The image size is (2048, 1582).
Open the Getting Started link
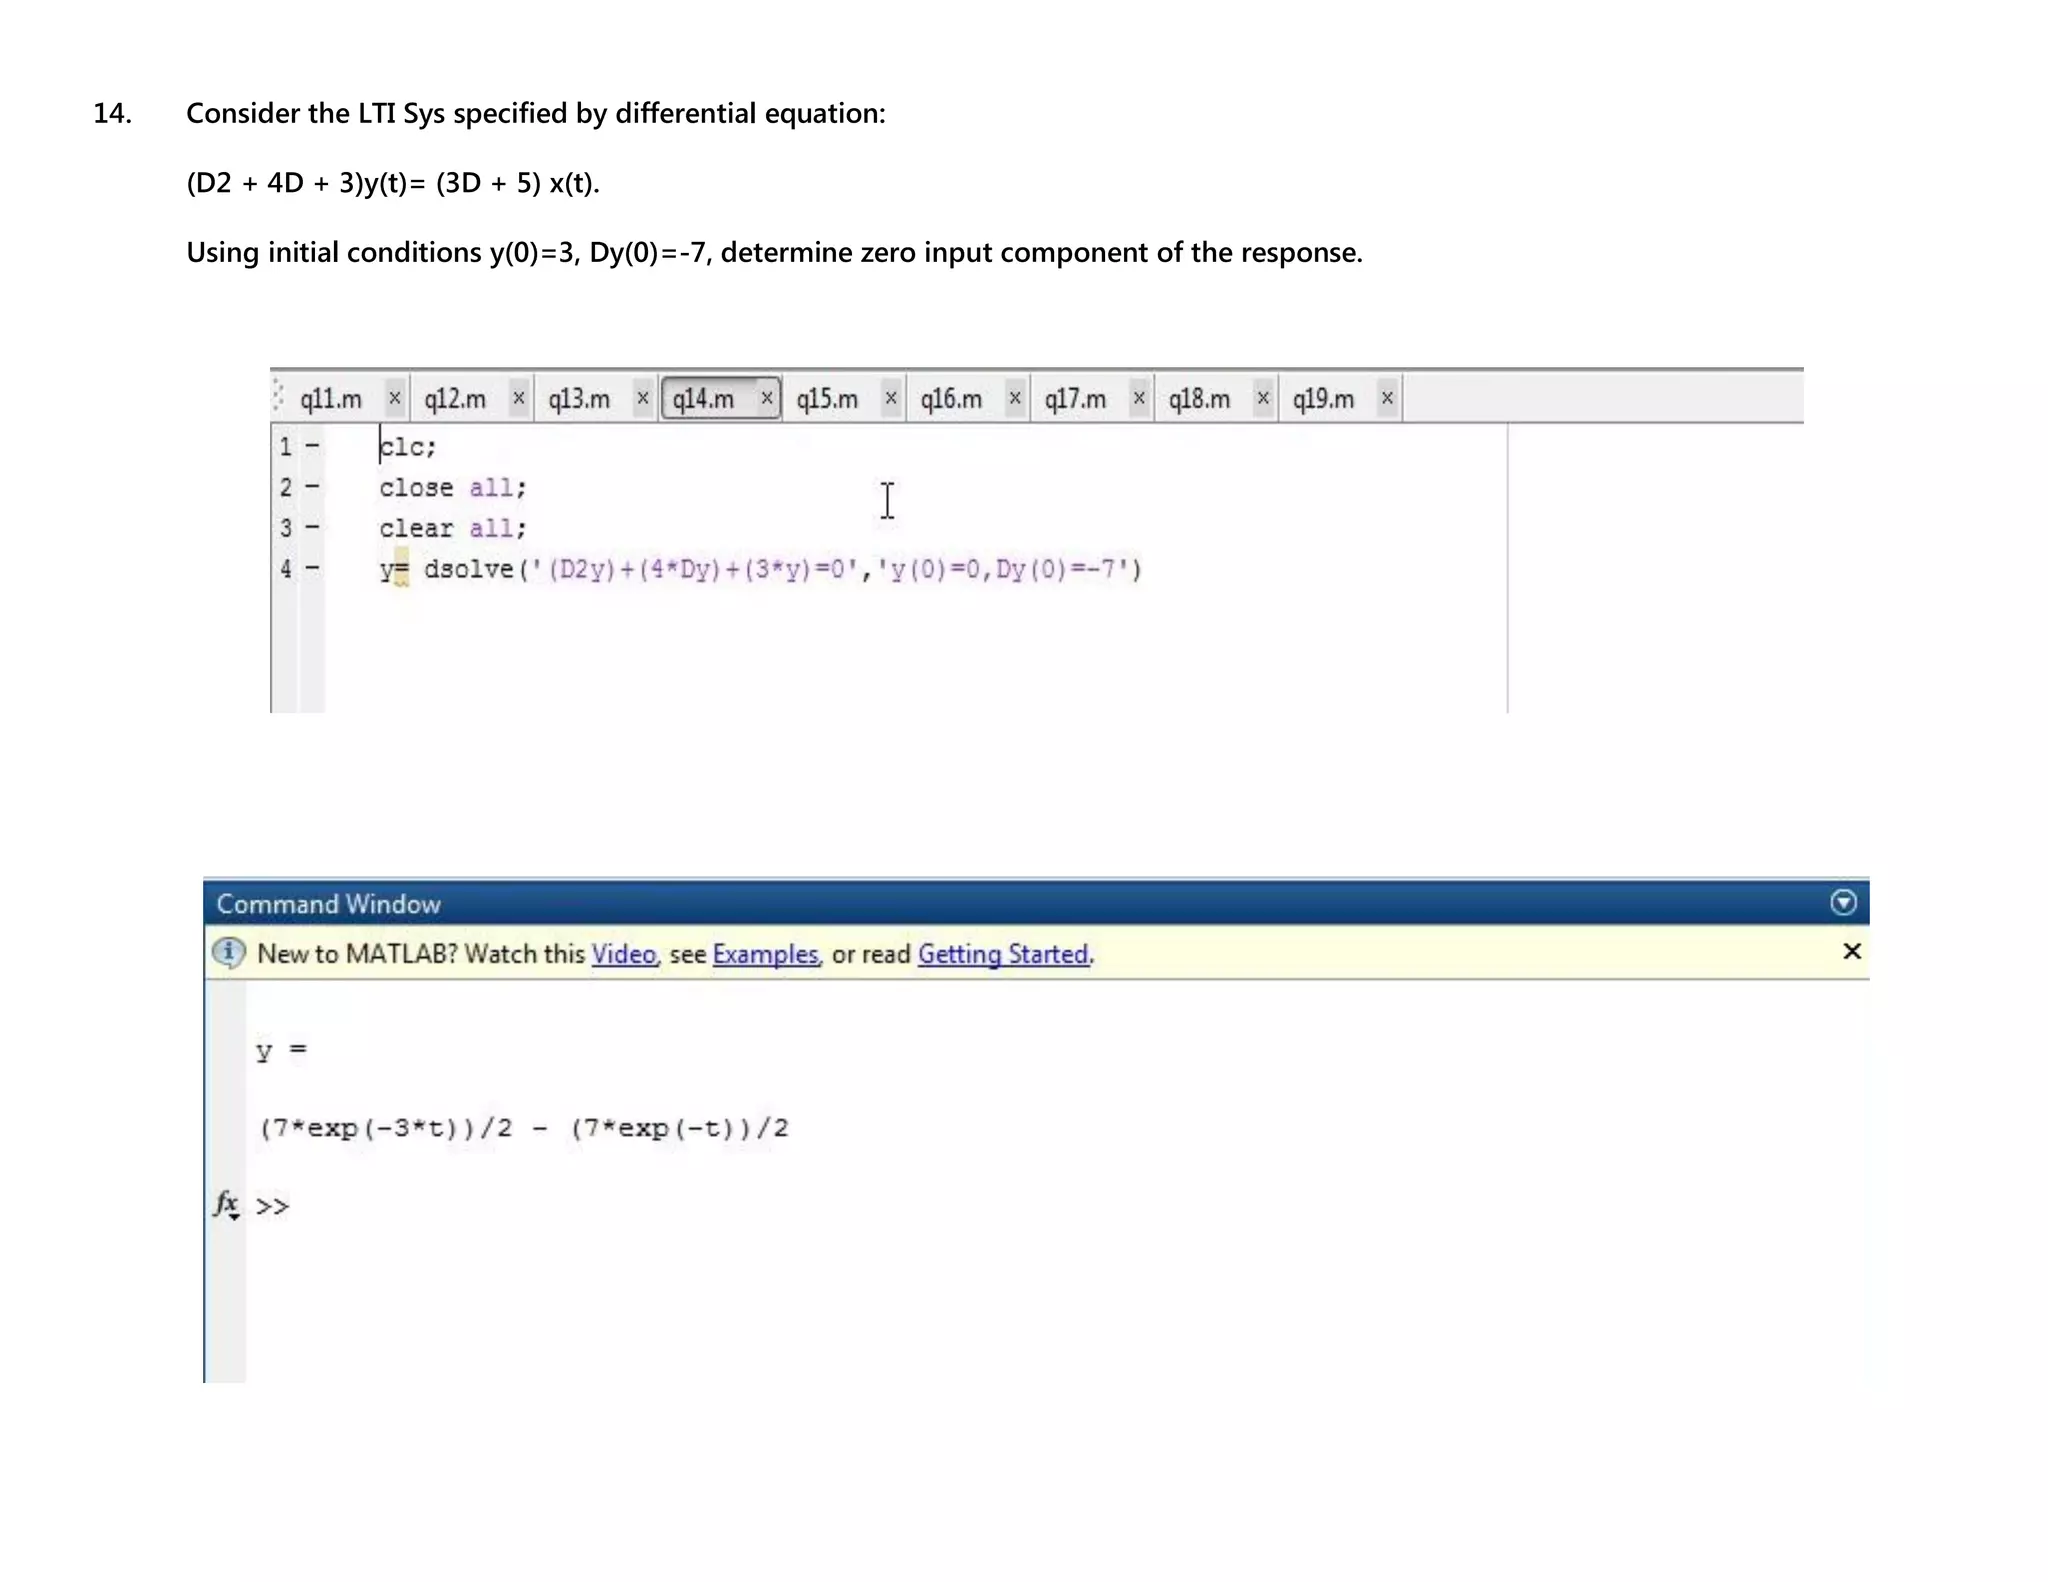(1003, 954)
